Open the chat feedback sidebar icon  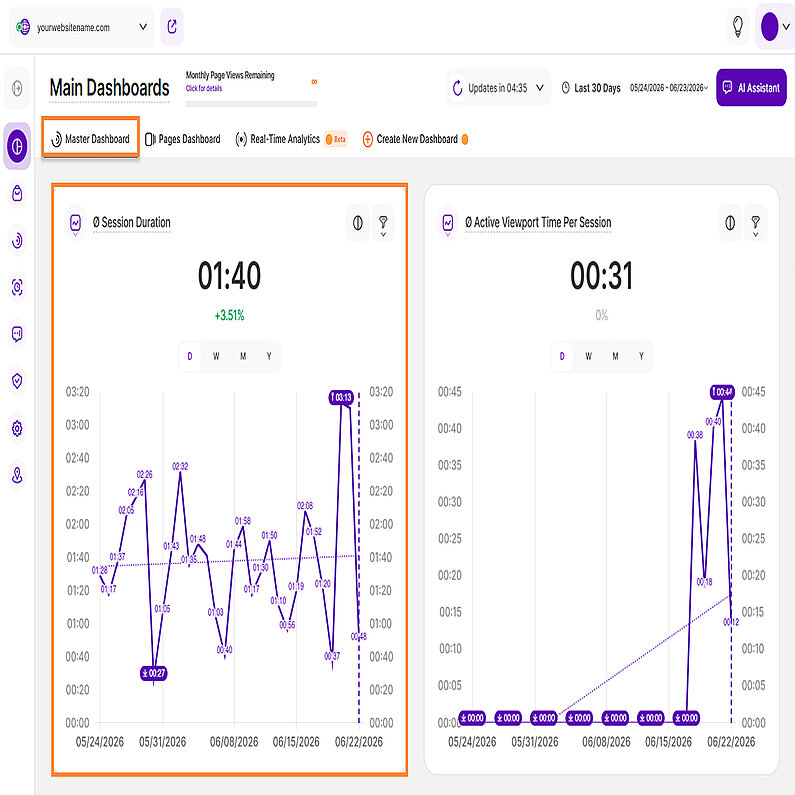[17, 334]
